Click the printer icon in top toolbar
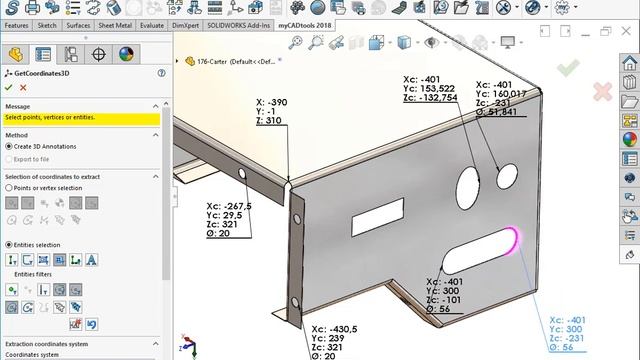This screenshot has height=360, width=640. 33,7
